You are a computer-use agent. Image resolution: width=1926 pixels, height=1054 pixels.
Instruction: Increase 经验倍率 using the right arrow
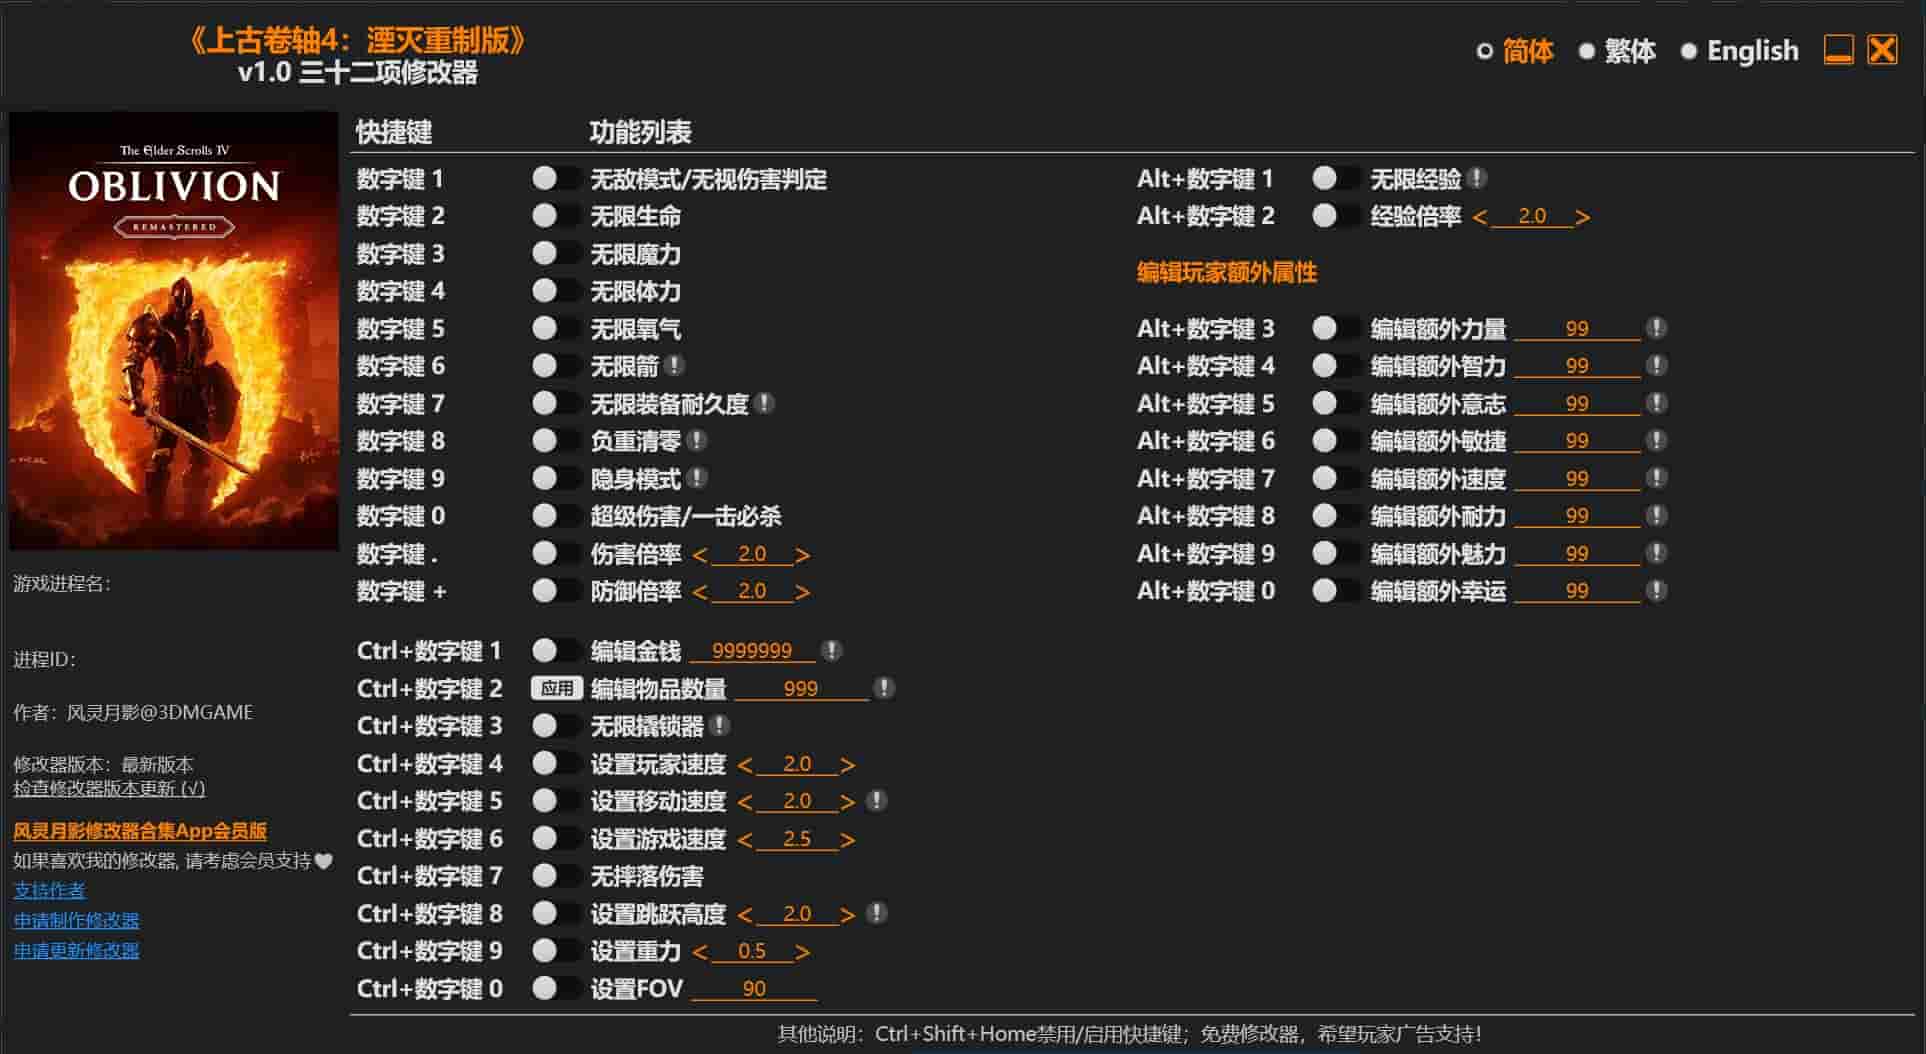[1582, 217]
